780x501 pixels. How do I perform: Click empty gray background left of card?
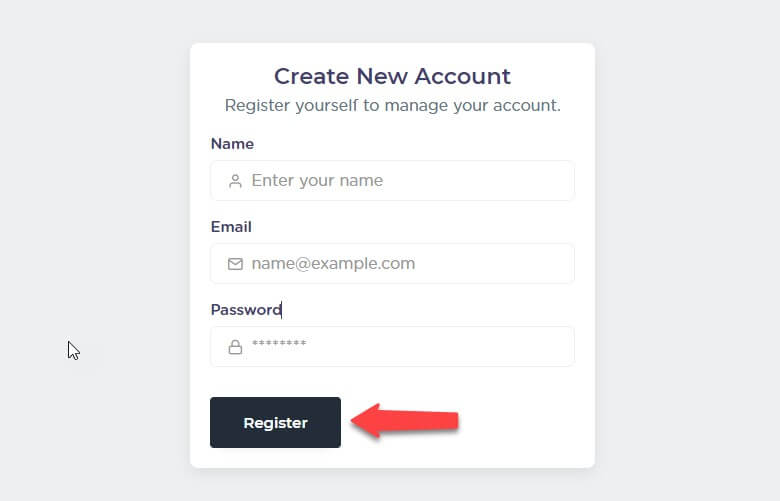point(95,199)
